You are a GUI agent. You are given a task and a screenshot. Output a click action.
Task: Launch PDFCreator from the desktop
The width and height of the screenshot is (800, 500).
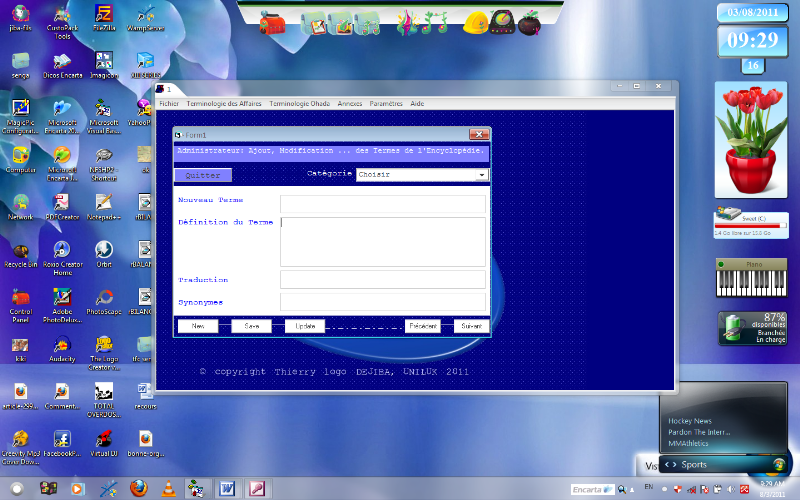(62, 208)
